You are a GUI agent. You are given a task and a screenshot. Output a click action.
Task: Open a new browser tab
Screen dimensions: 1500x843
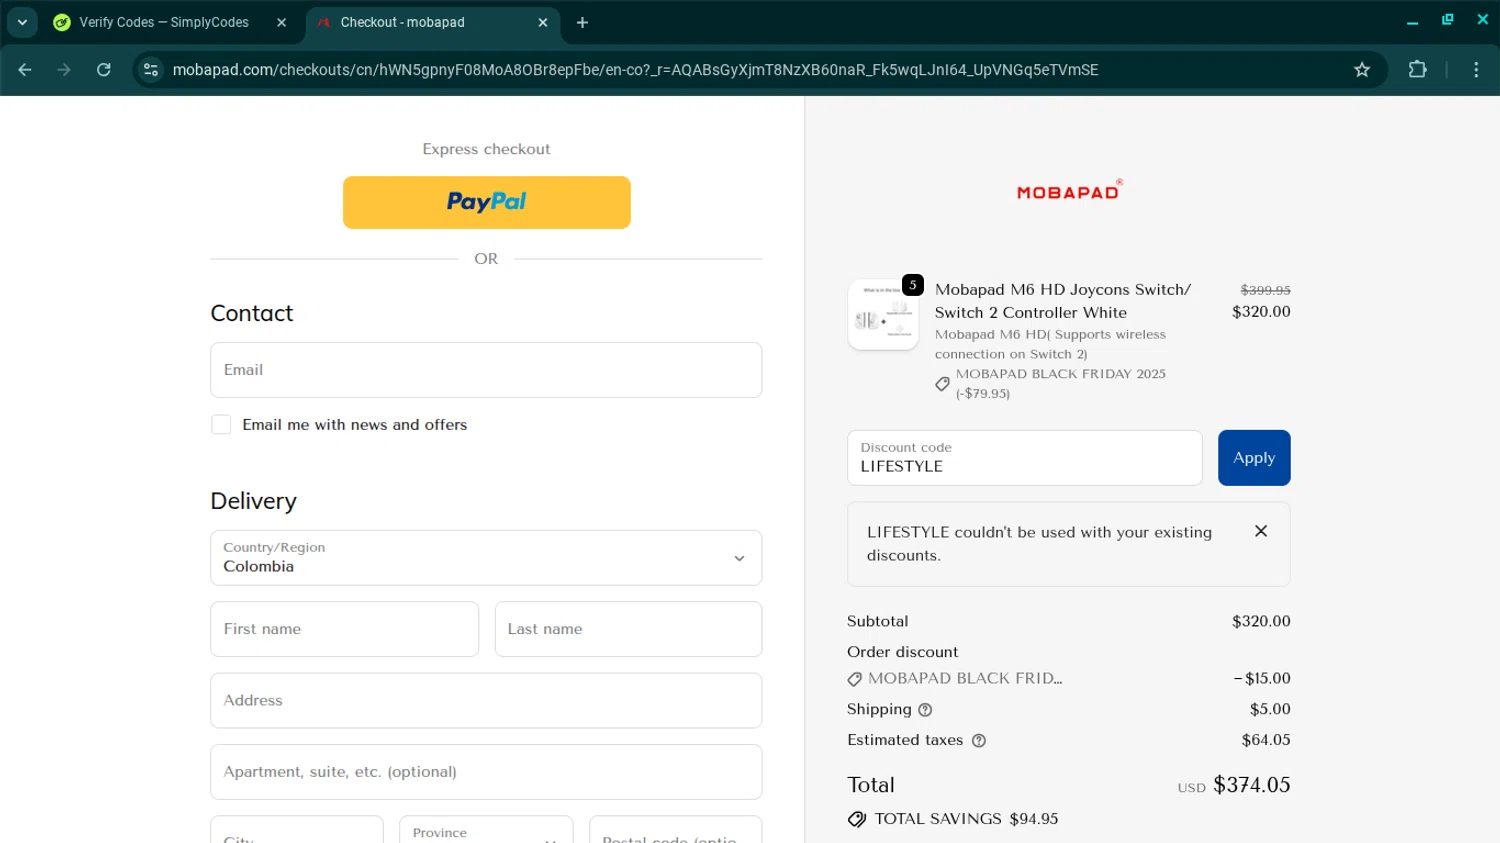pos(582,22)
